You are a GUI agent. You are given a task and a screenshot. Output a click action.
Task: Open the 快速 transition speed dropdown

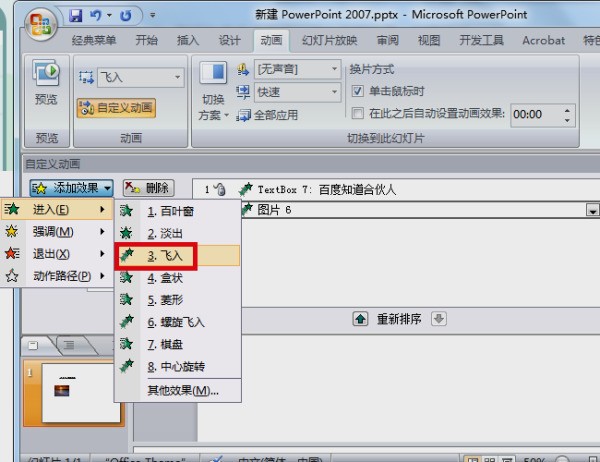click(x=332, y=92)
